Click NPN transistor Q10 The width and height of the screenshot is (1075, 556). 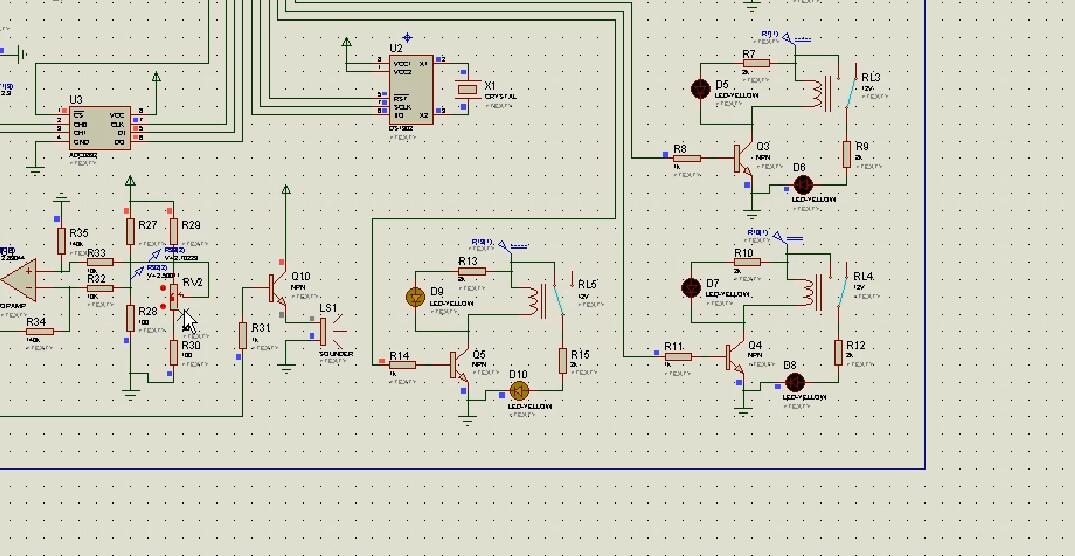pos(279,289)
